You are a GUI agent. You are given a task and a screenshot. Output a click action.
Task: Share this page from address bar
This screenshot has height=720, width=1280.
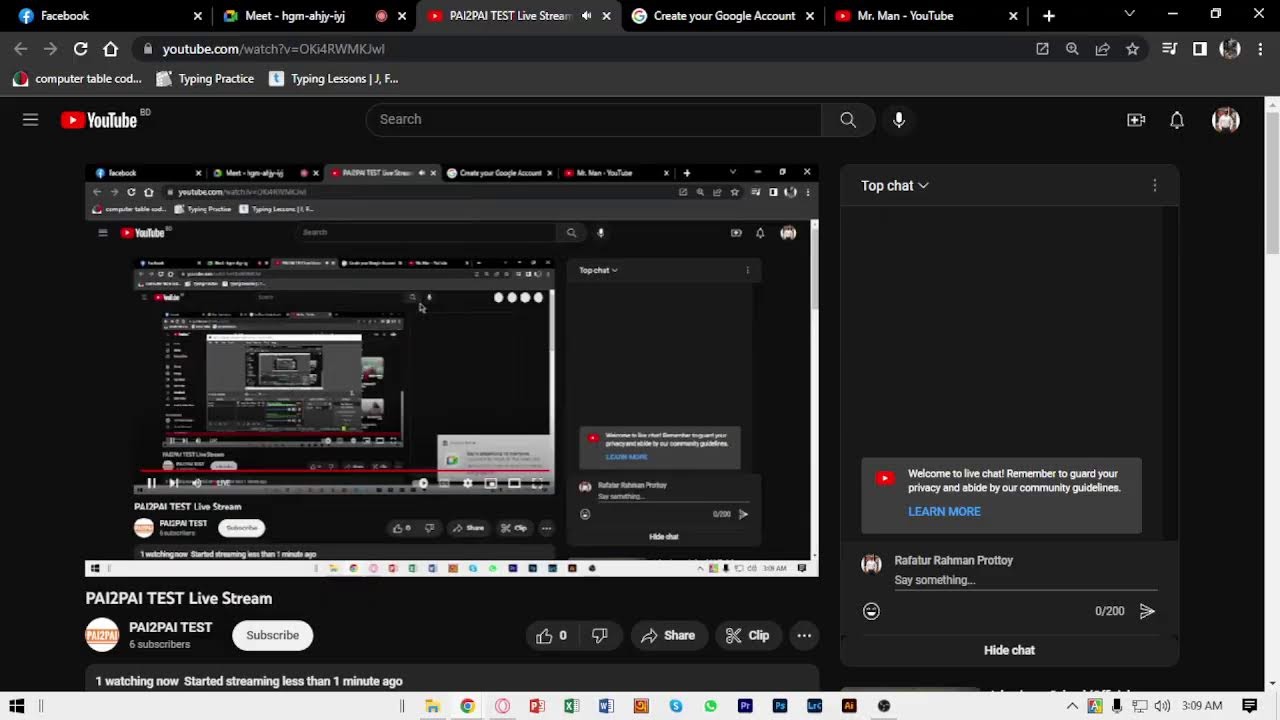click(x=1102, y=49)
